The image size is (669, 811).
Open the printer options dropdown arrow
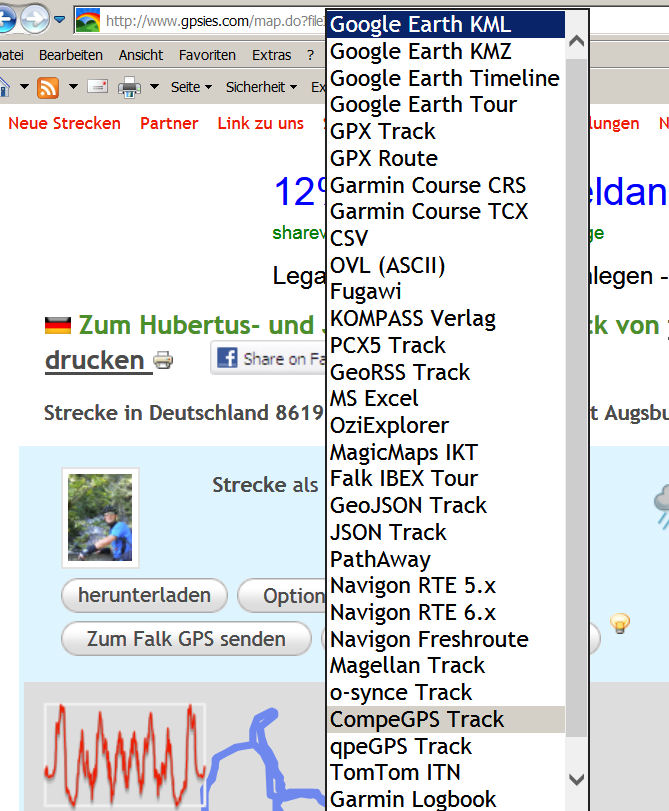[154, 87]
